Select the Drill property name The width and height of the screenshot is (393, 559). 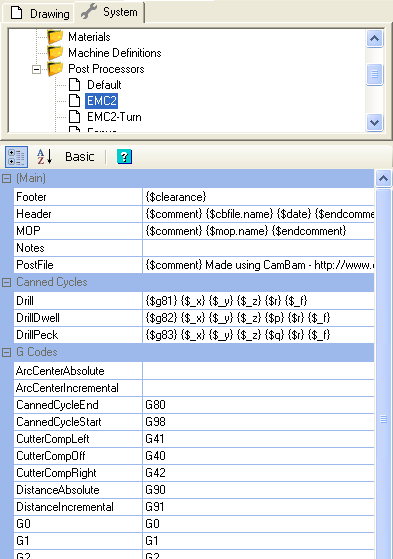pyautogui.click(x=78, y=301)
